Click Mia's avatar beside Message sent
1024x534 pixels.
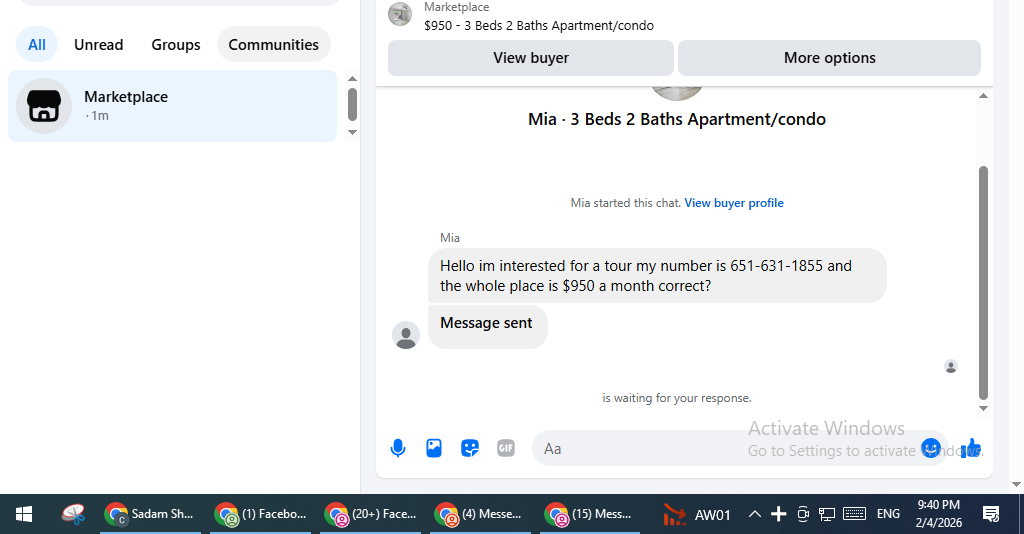405,335
